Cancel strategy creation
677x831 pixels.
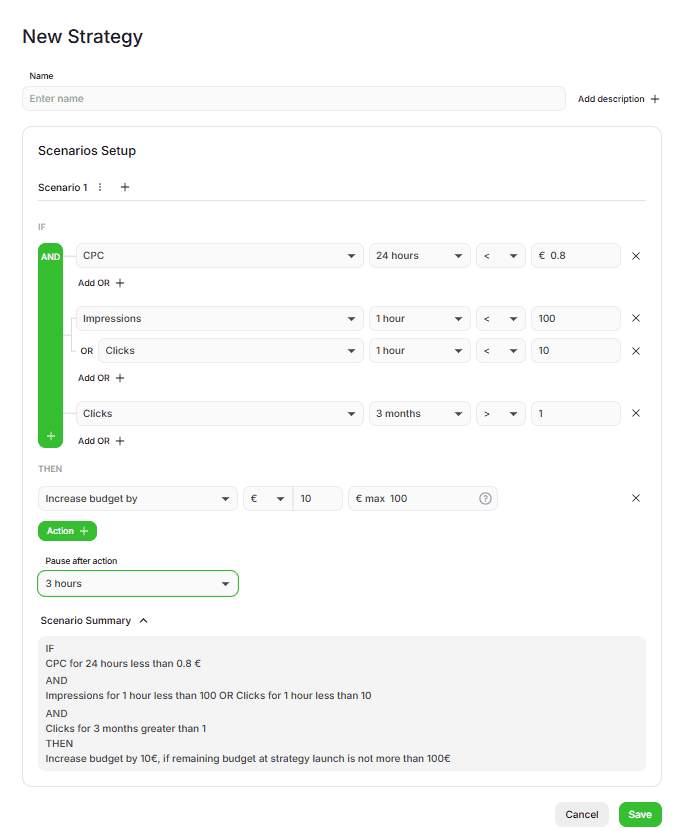[581, 814]
